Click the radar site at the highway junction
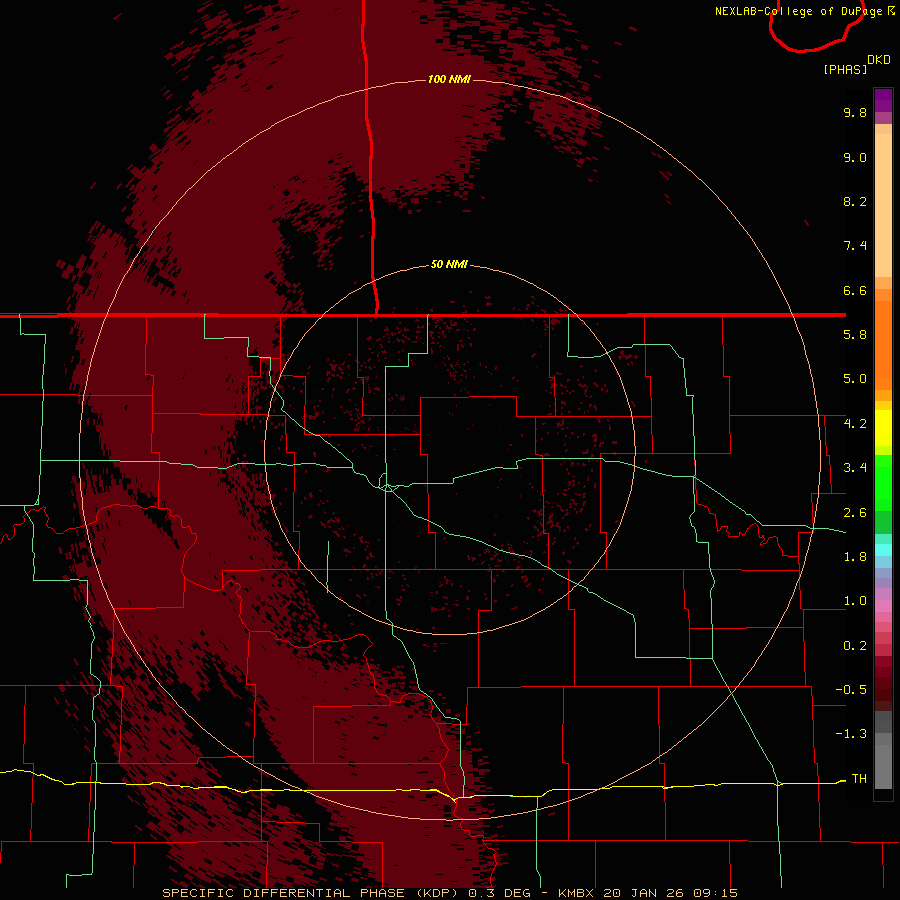 pyautogui.click(x=388, y=487)
